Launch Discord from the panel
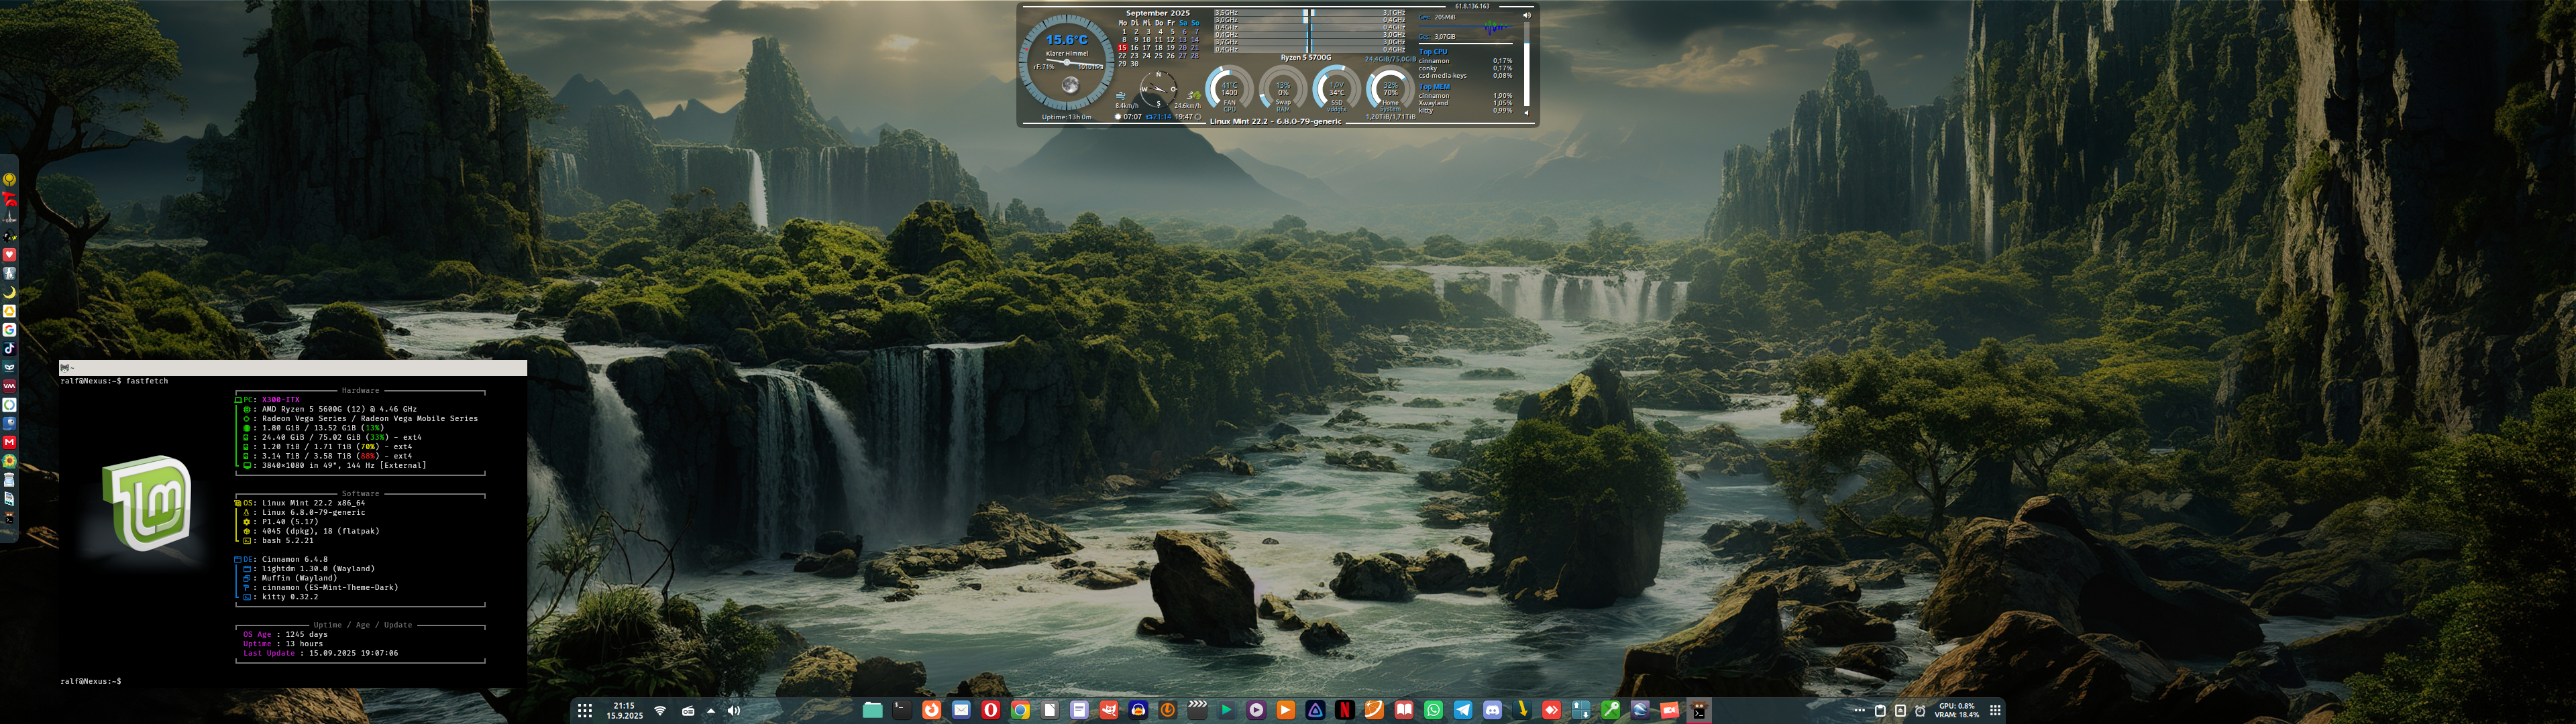The height and width of the screenshot is (724, 2576). pos(1493,710)
